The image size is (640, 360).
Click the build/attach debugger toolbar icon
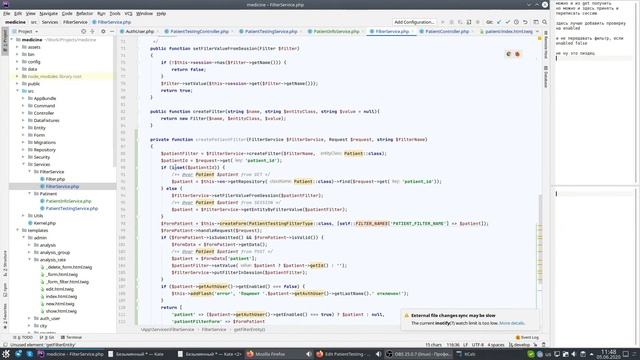click(469, 22)
